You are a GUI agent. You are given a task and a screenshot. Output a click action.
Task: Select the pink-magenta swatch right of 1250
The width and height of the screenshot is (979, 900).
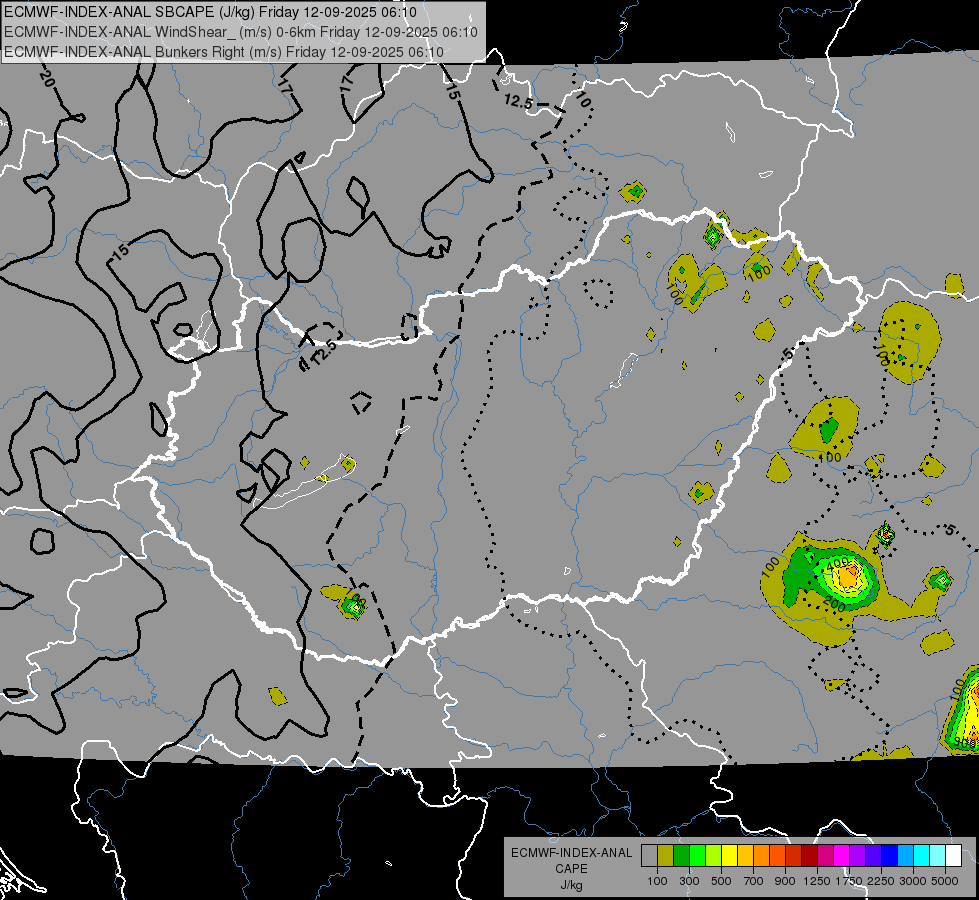(826, 856)
